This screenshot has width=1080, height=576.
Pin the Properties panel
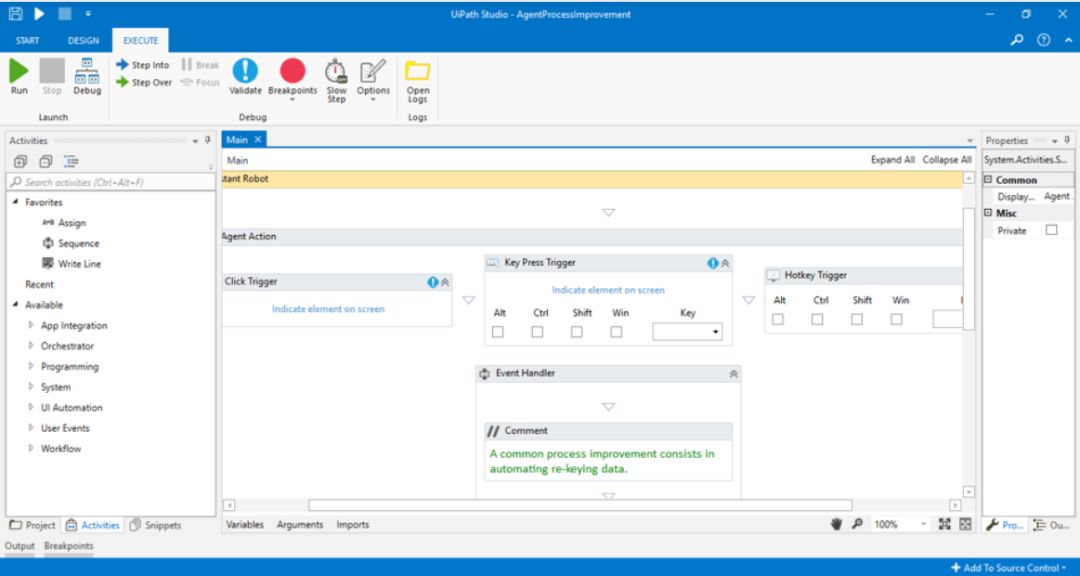click(x=1067, y=141)
